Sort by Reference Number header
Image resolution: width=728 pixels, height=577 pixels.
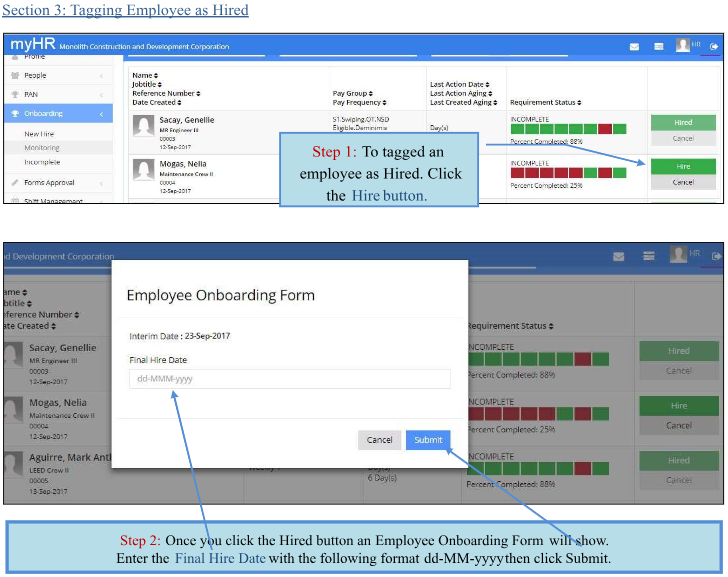click(x=166, y=93)
